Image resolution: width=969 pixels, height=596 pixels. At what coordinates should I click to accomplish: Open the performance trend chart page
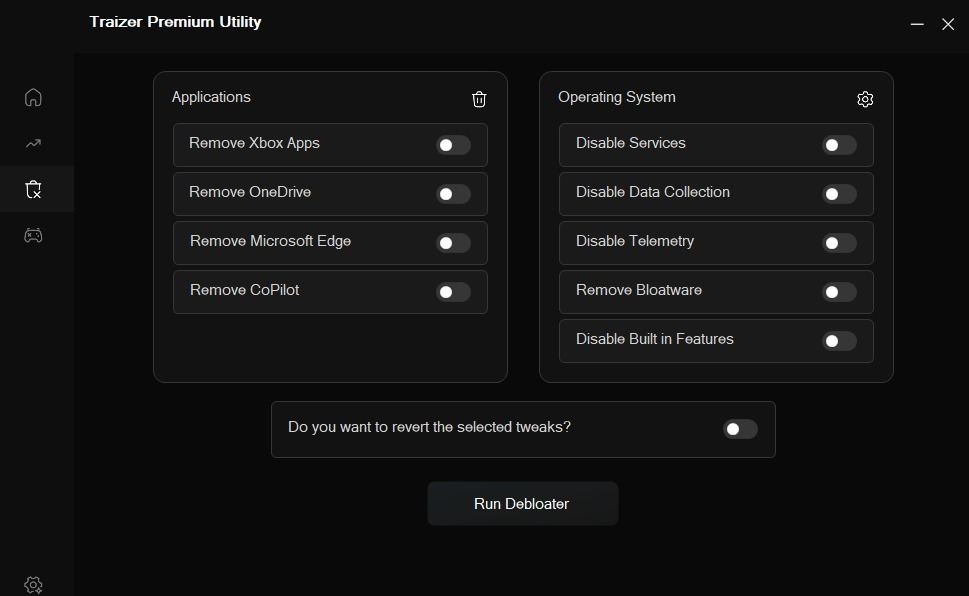33,143
